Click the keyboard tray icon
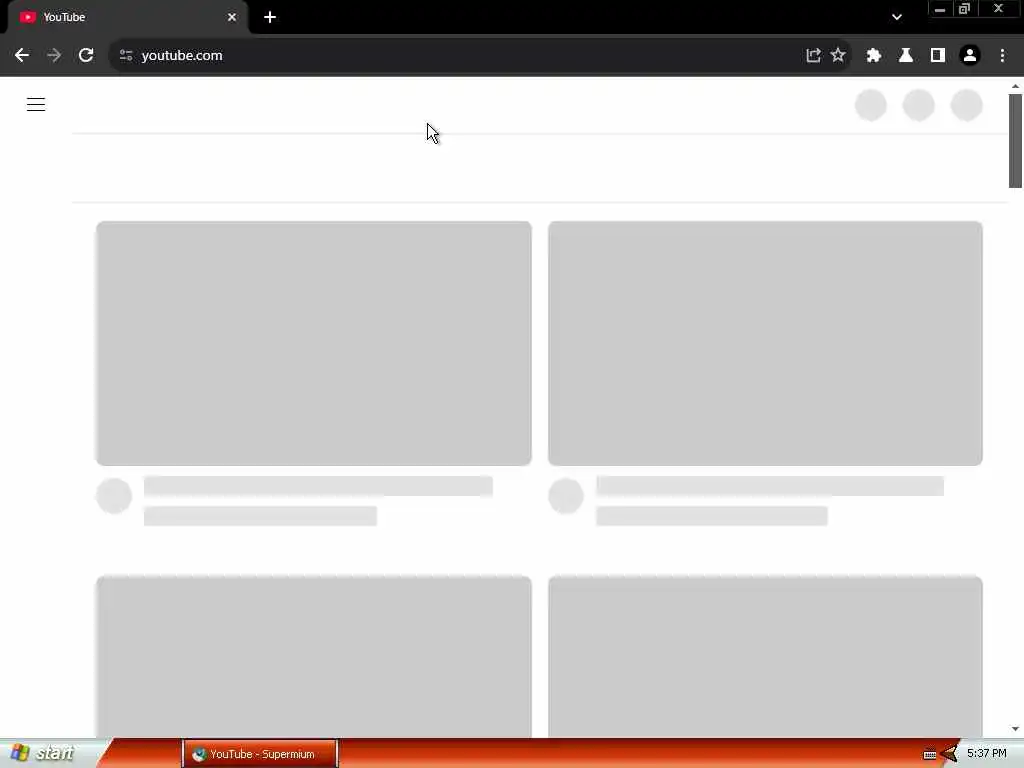Viewport: 1024px width, 768px height. pyautogui.click(x=930, y=754)
